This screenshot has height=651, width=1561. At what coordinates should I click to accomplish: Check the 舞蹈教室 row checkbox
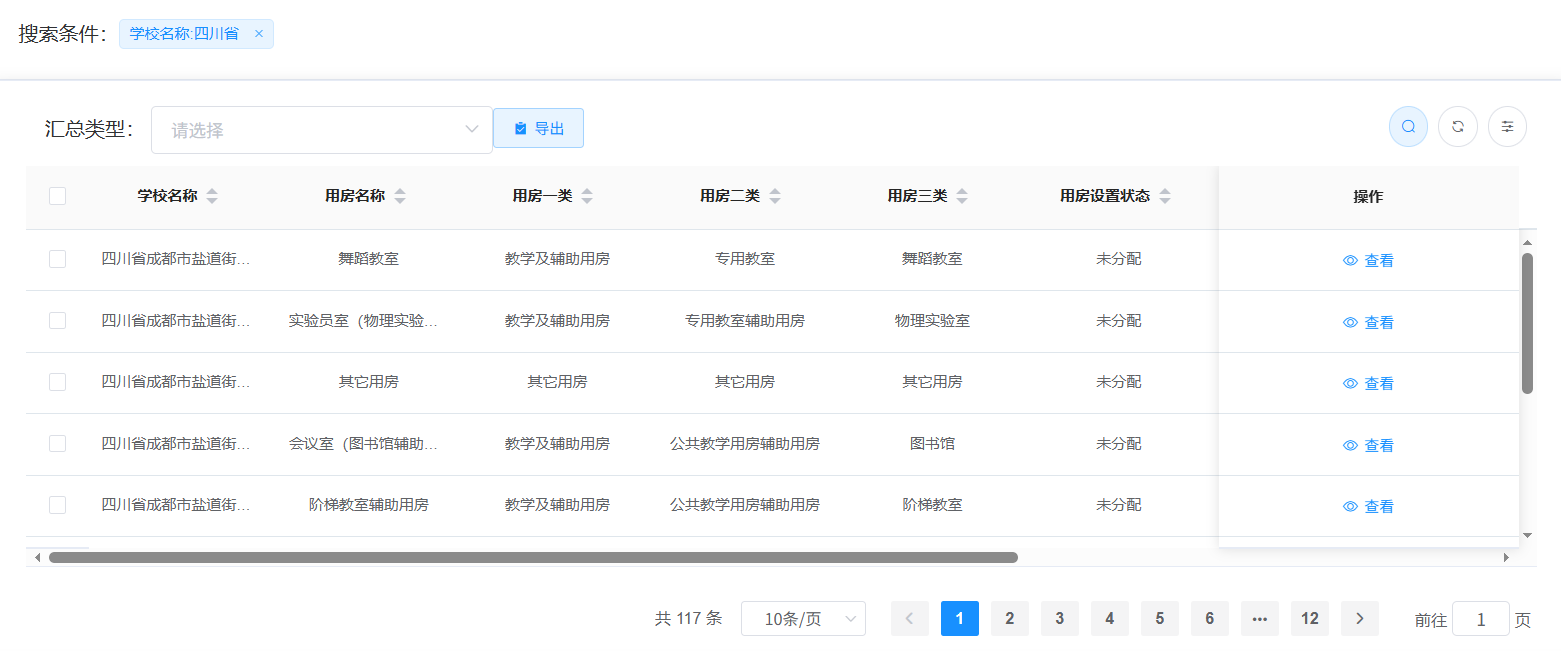point(58,259)
